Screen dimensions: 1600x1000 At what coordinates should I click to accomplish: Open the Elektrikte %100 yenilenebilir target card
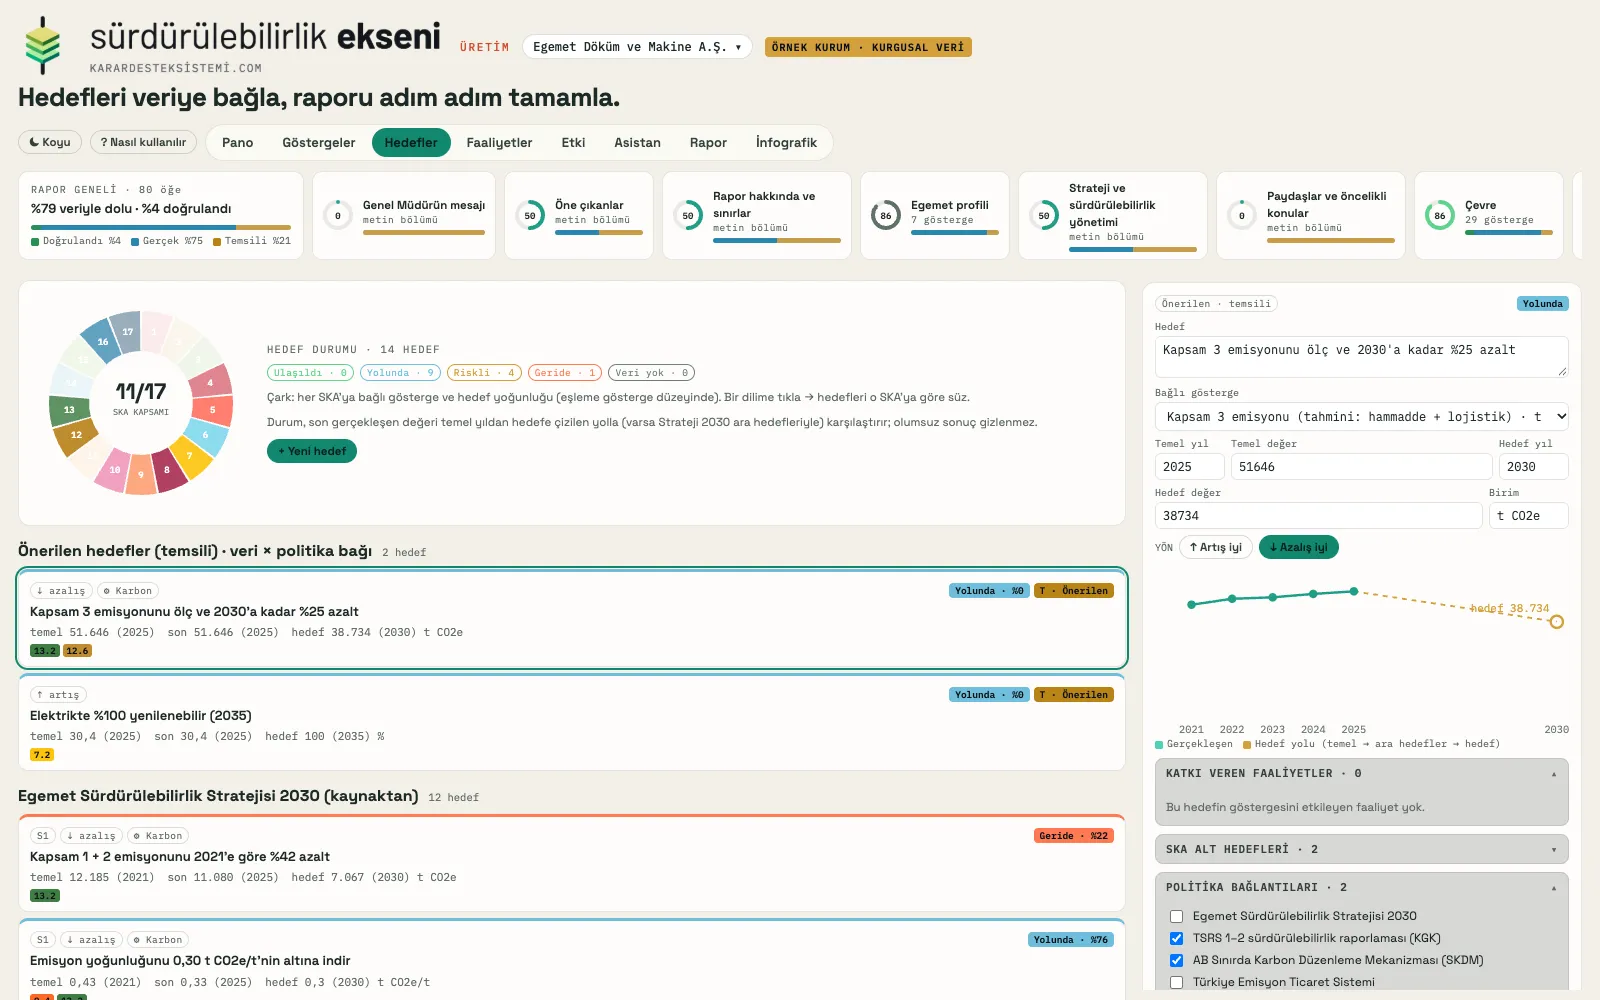[x=572, y=723]
